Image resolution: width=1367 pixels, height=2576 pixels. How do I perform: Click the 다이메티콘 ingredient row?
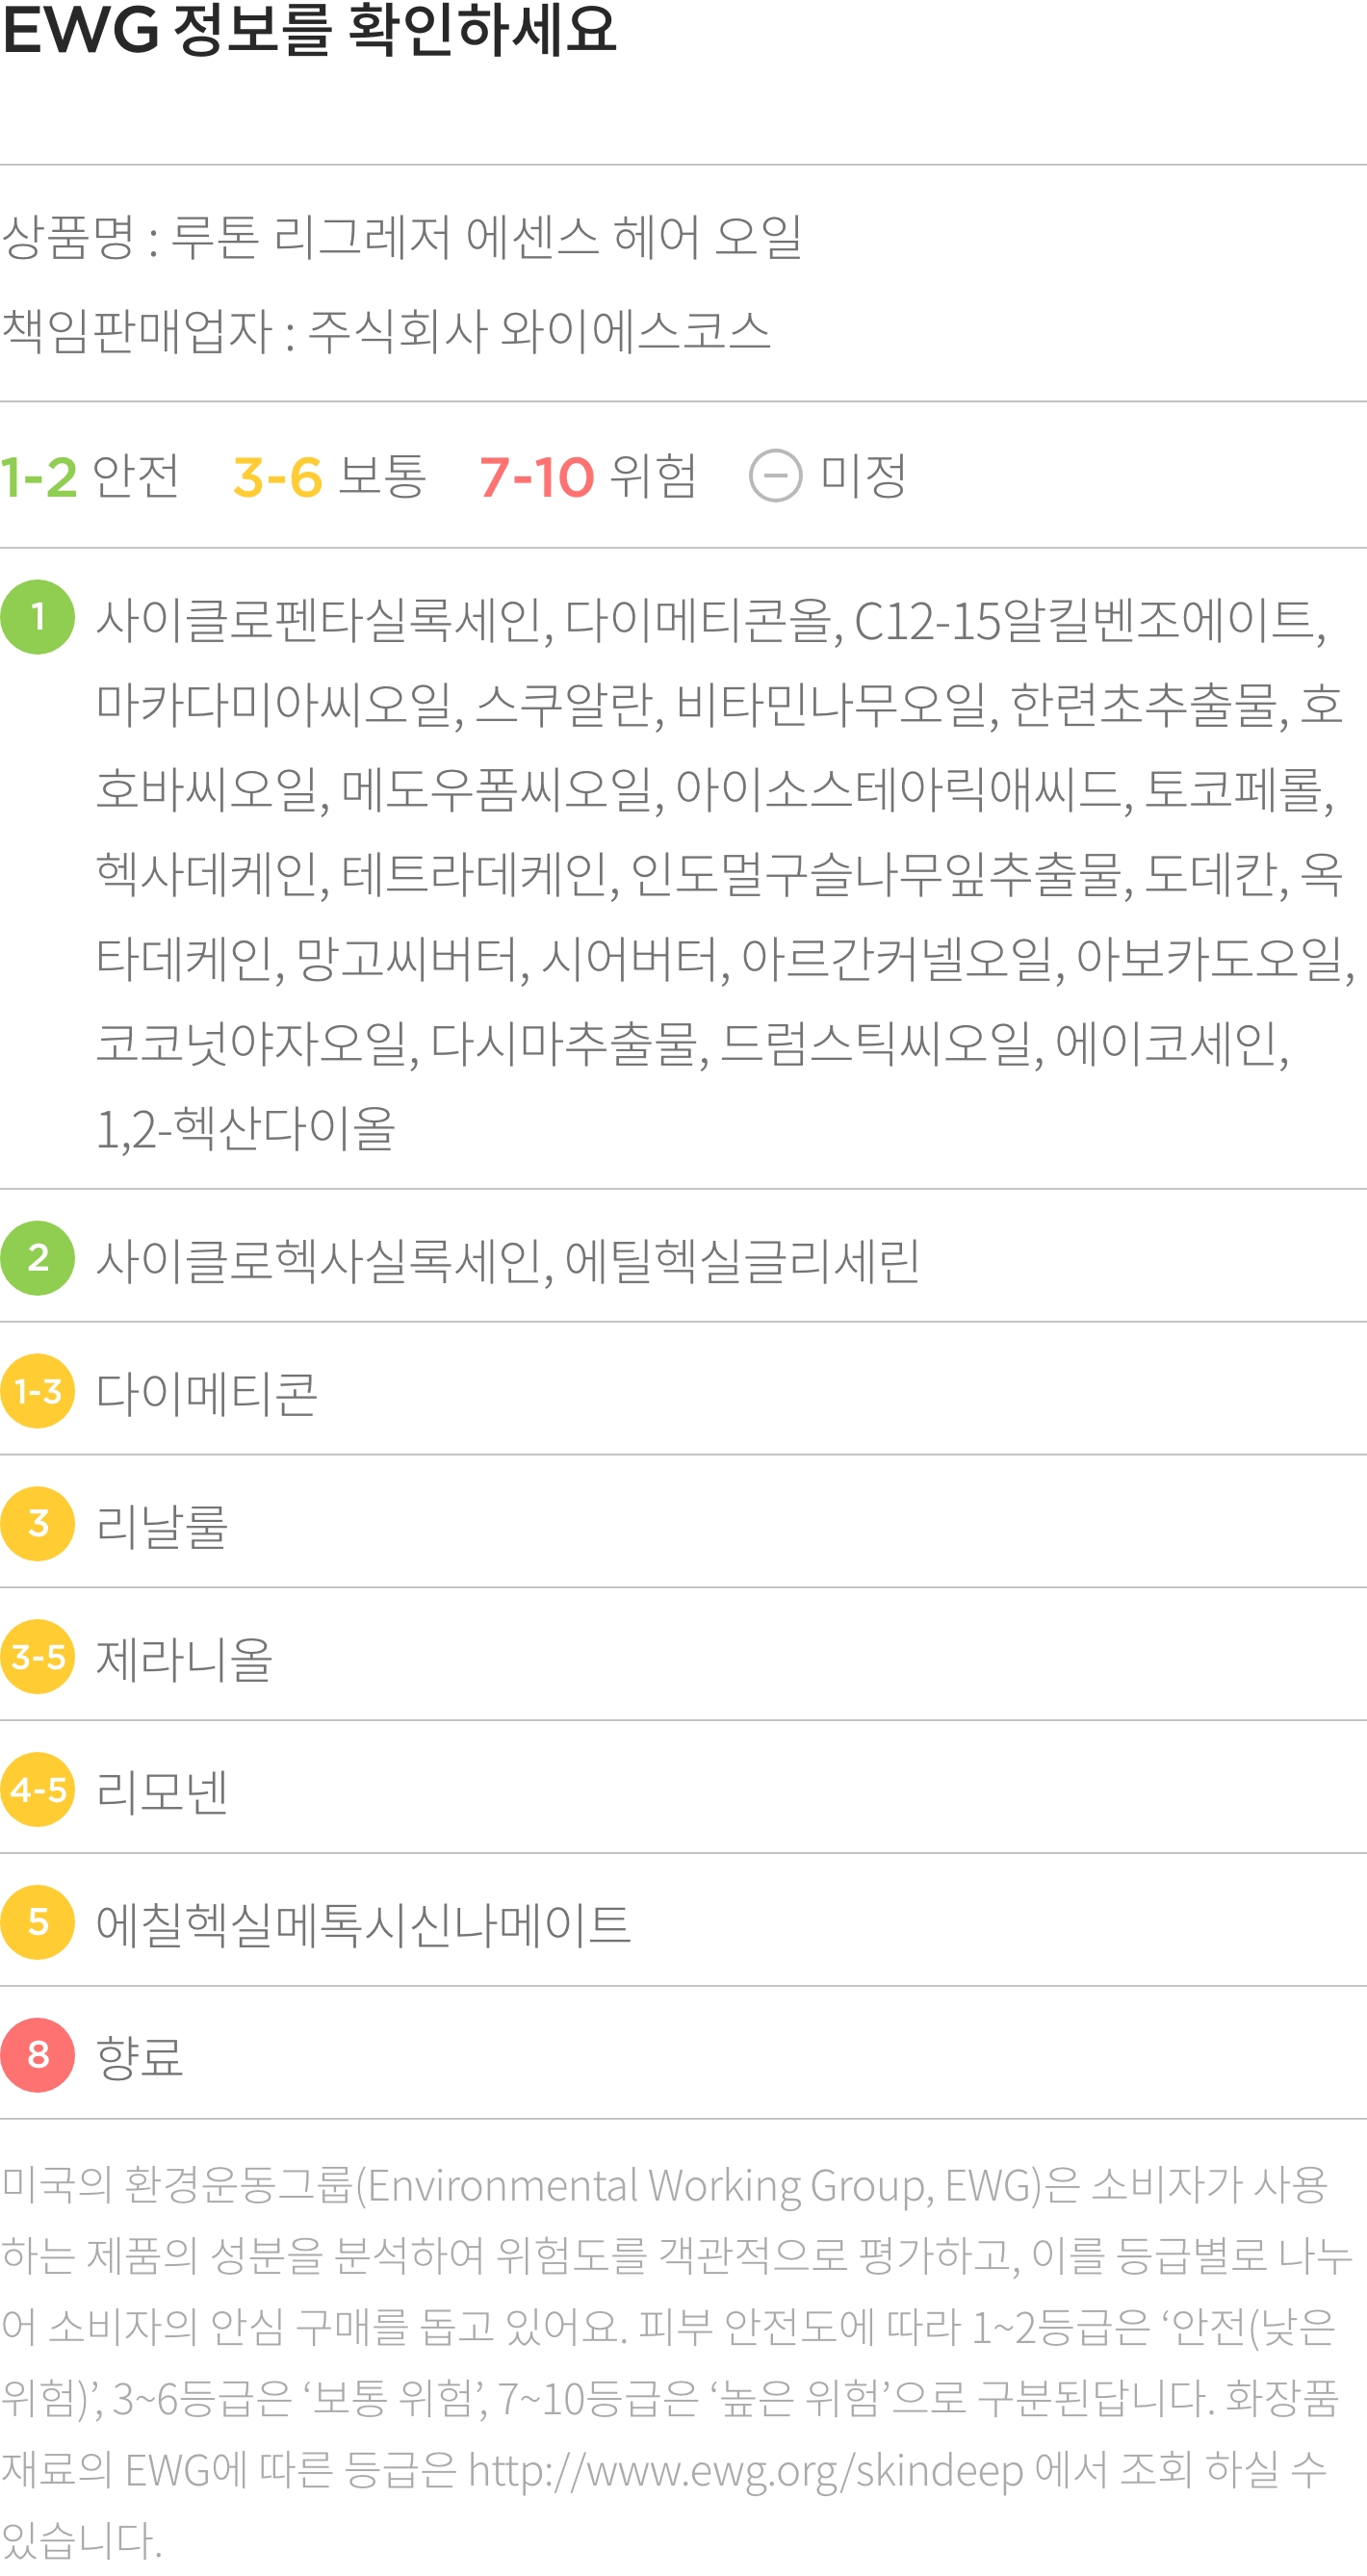683,1391
